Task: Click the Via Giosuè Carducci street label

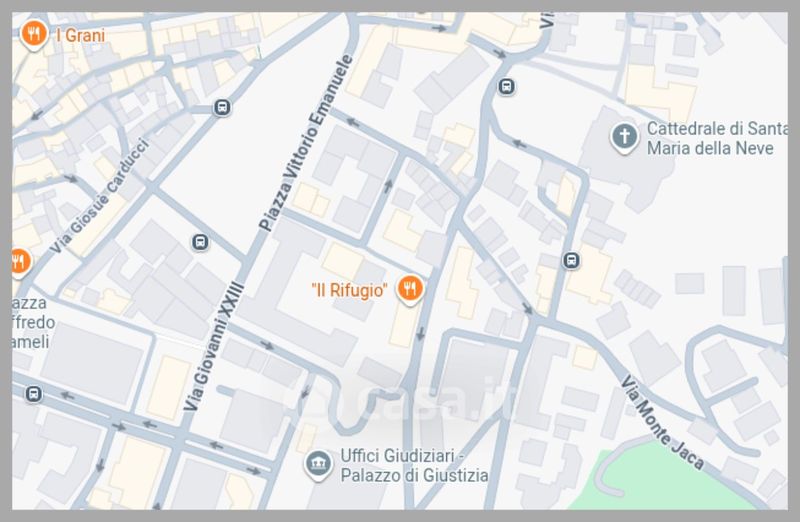Action: pos(100,196)
